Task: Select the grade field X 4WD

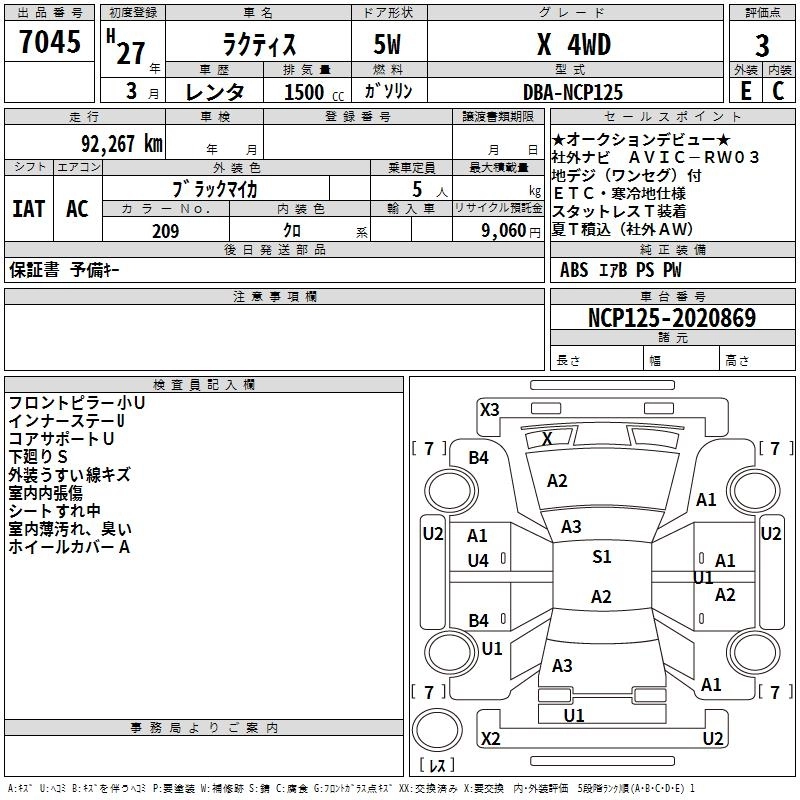Action: (573, 45)
